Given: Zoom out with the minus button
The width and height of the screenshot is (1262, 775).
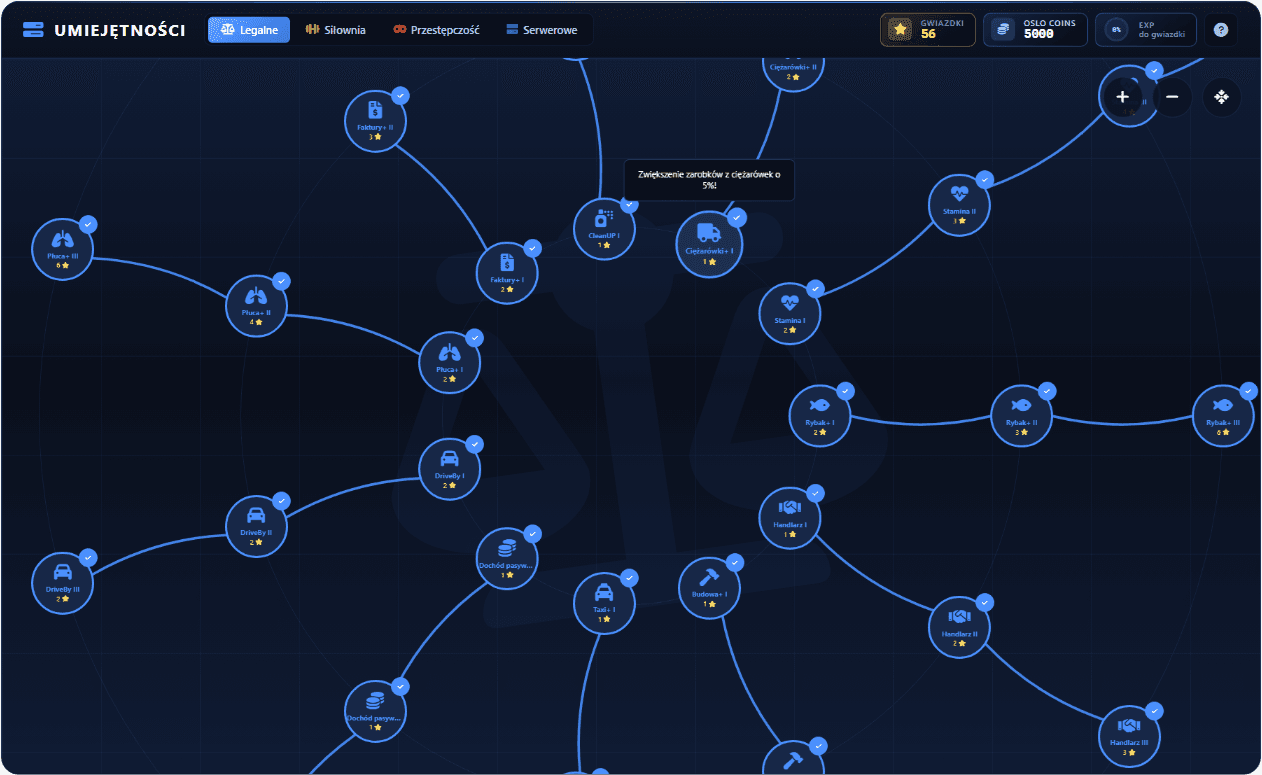Looking at the screenshot, I should coord(1172,97).
